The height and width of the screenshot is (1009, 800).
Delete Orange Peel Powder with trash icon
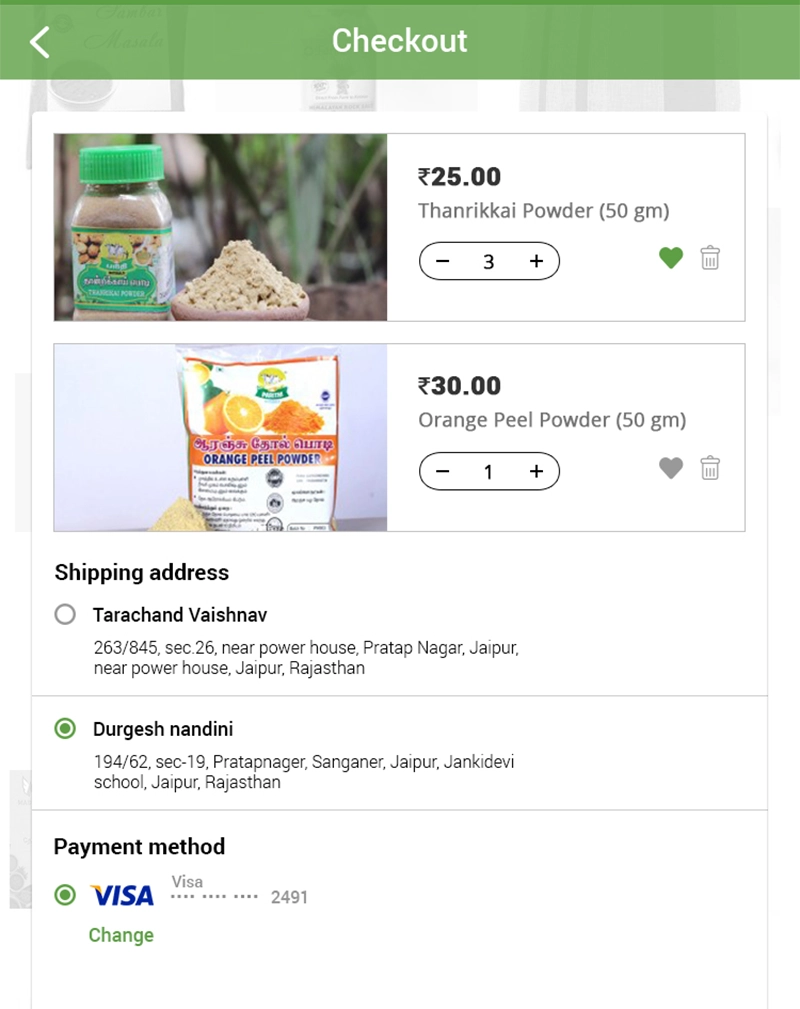click(710, 468)
